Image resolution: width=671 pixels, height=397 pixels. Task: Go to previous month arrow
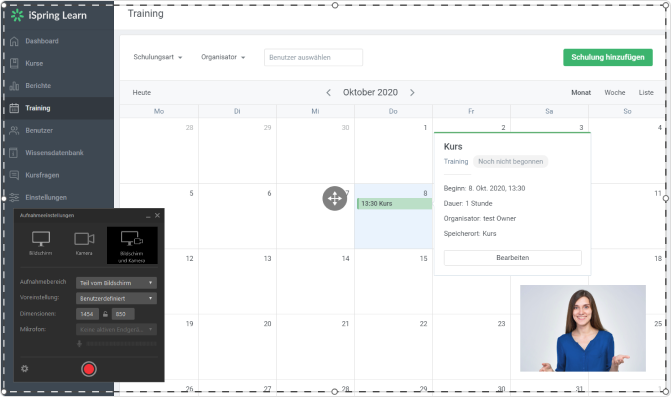coord(328,92)
